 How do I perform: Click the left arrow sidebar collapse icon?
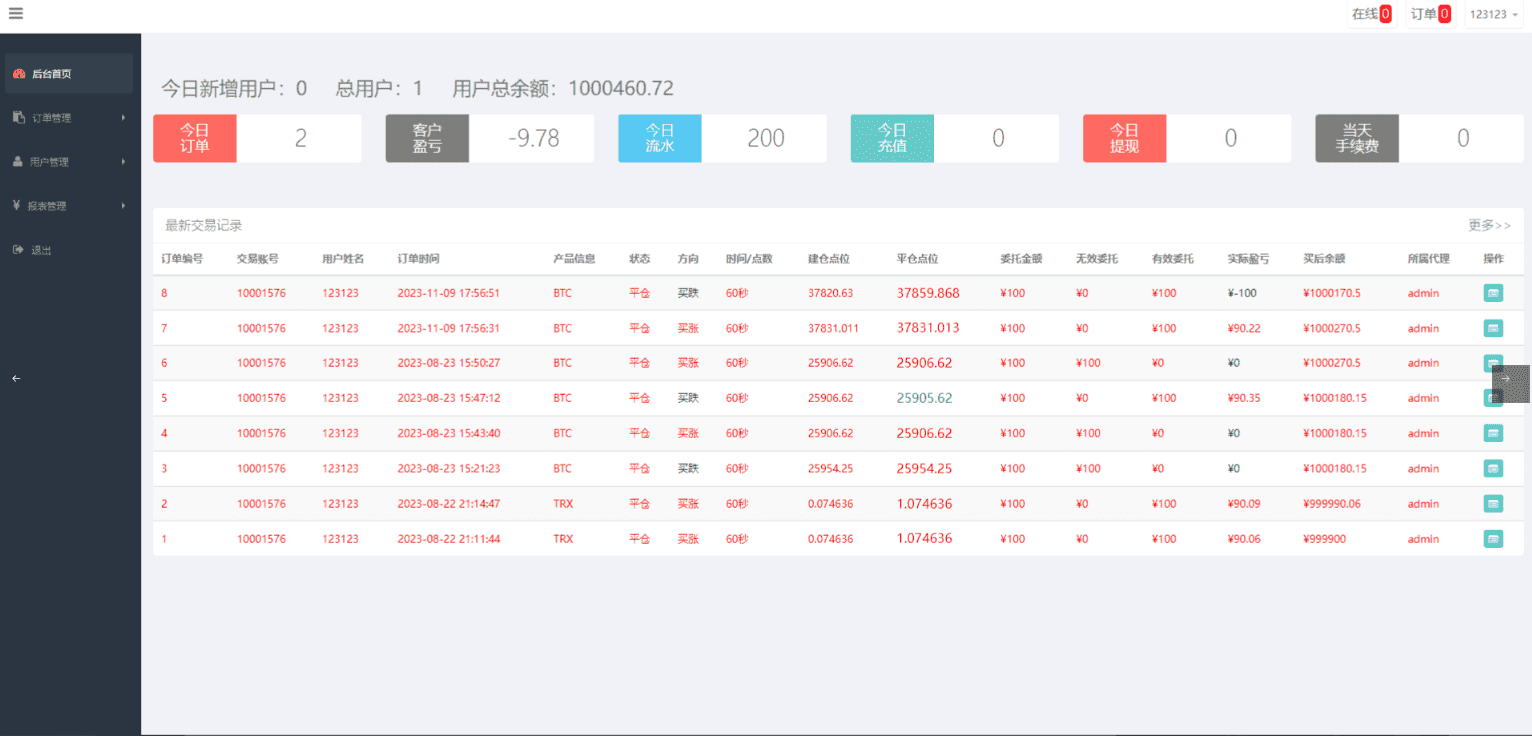16,378
